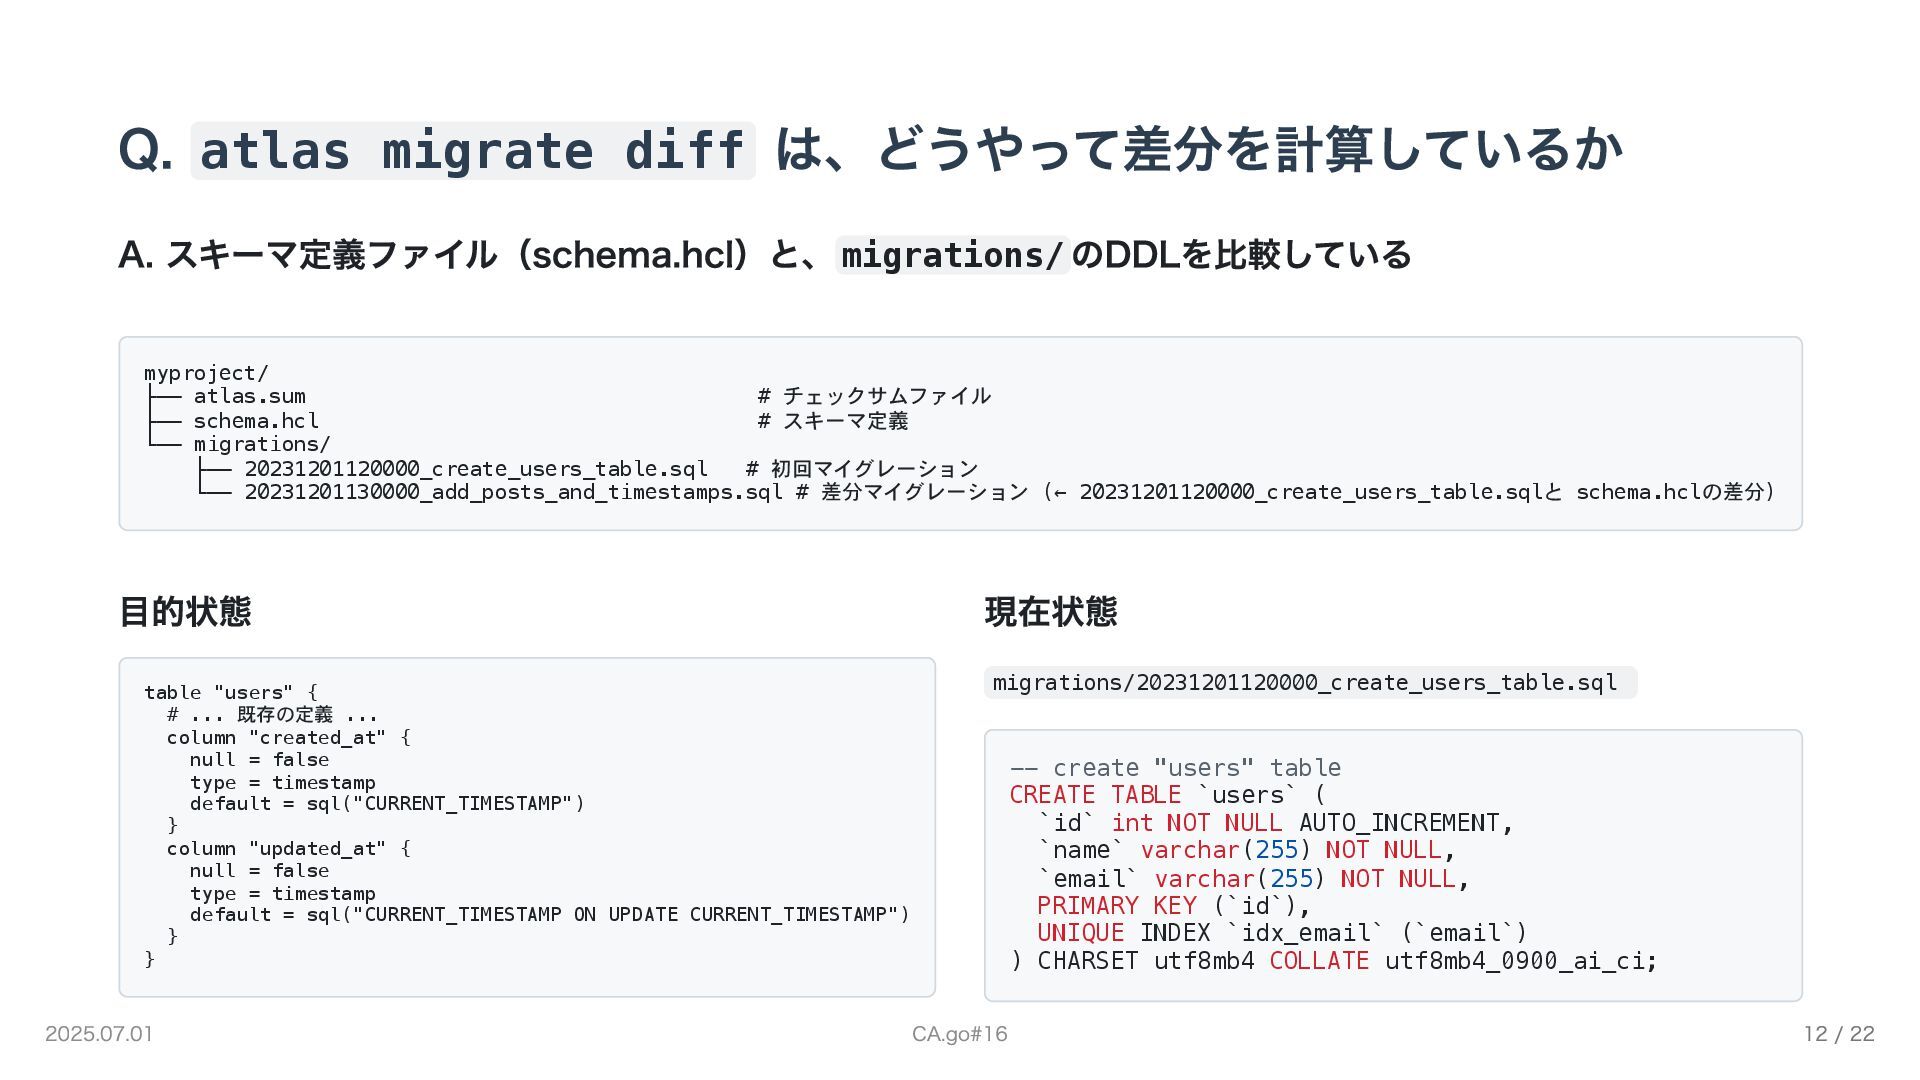Click the column "updated_at" line
1920x1080 pixels.
(288, 849)
